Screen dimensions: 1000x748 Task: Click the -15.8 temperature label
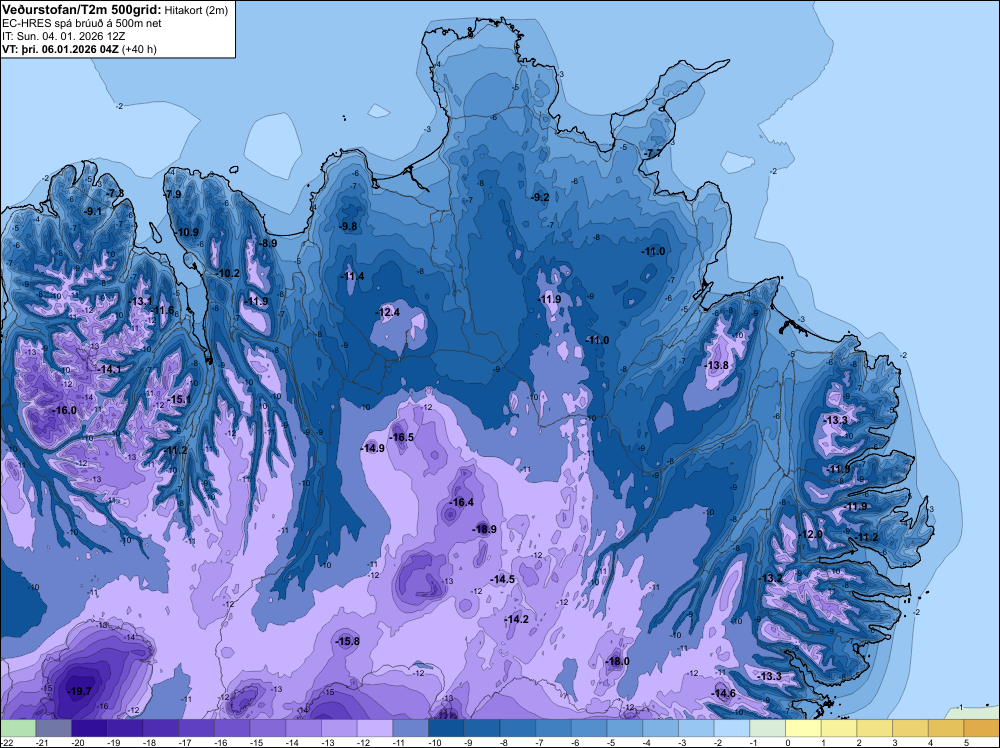click(x=347, y=642)
